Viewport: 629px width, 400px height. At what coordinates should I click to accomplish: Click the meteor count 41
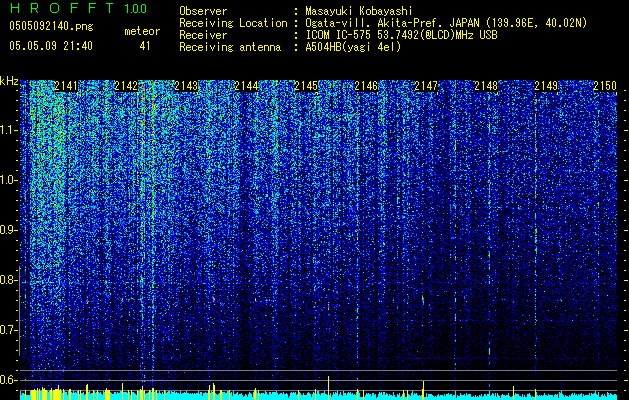[145, 46]
